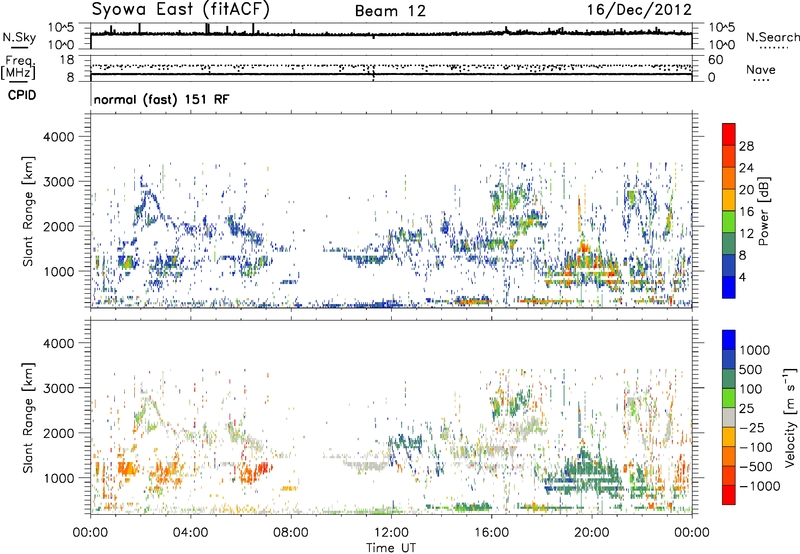Select velocity color bar segment between -500 and -1000
This screenshot has height=554, width=800.
(x=729, y=476)
